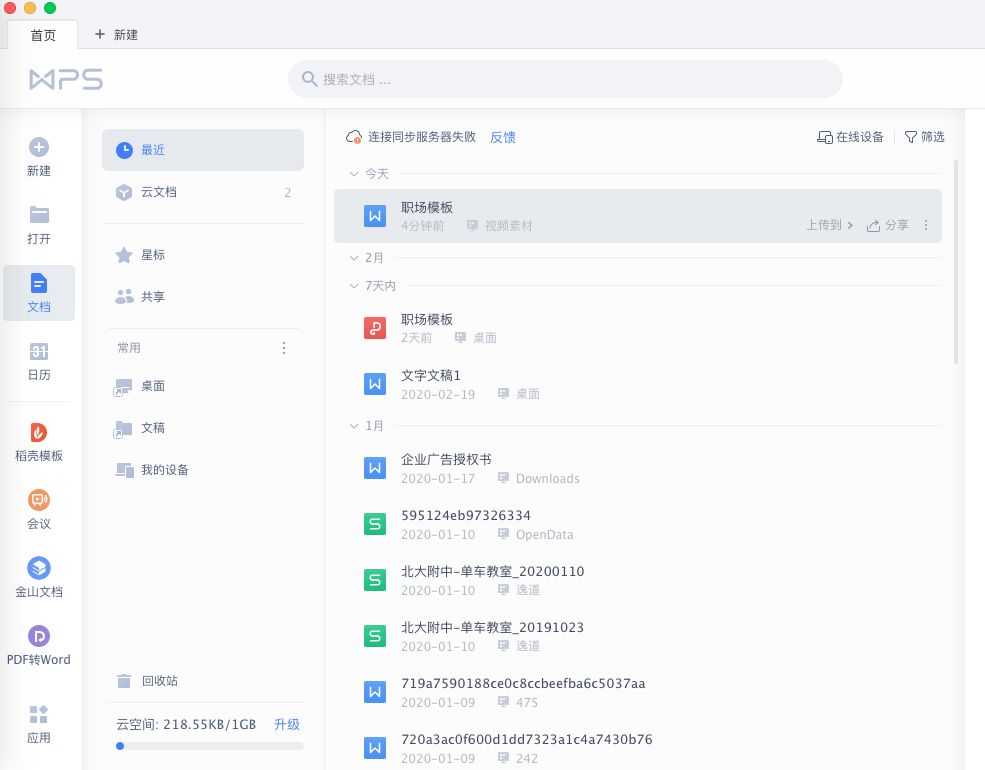Open the 应用 apps icon
The image size is (985, 770).
pos(38,722)
